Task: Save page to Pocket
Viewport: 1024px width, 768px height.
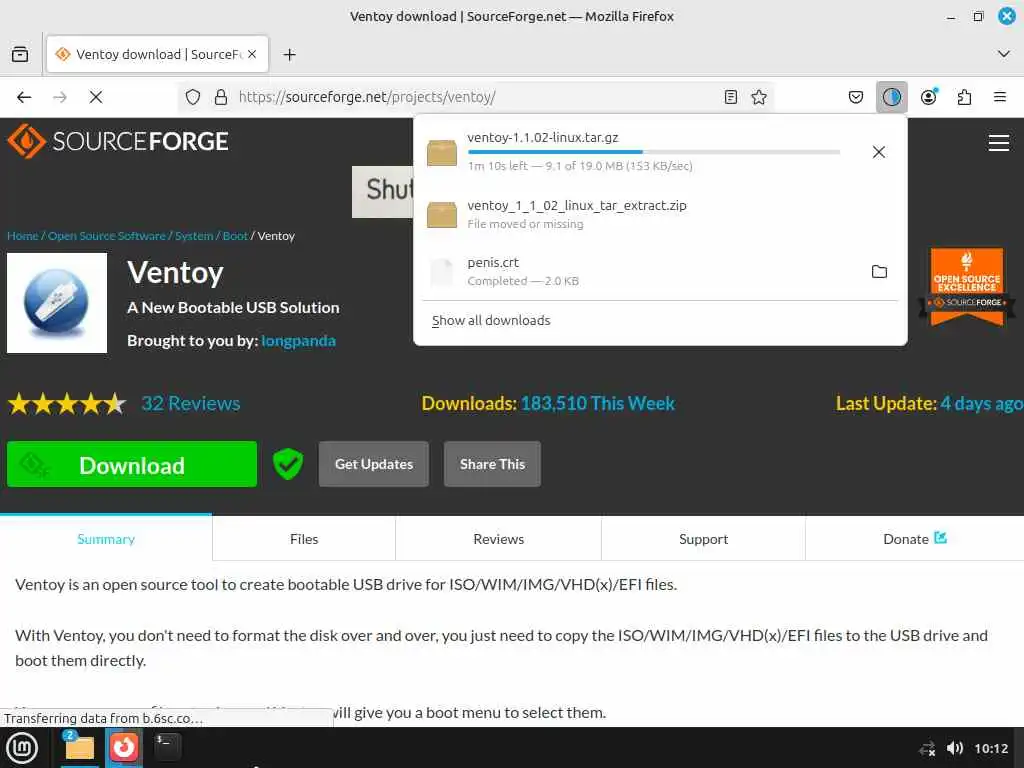Action: point(856,97)
